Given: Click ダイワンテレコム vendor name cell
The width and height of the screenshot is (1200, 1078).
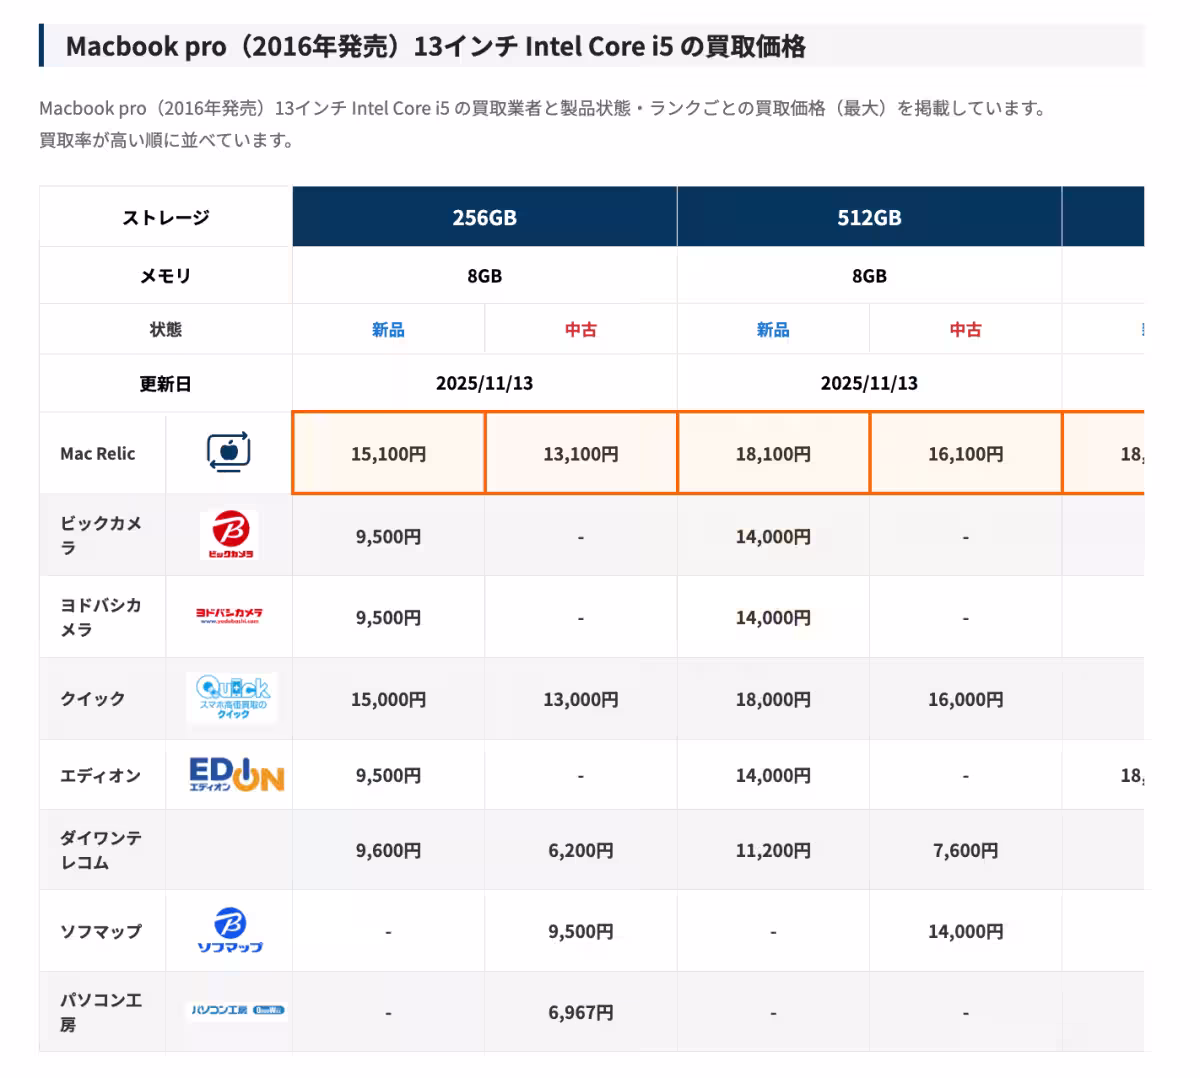Looking at the screenshot, I should click(101, 850).
